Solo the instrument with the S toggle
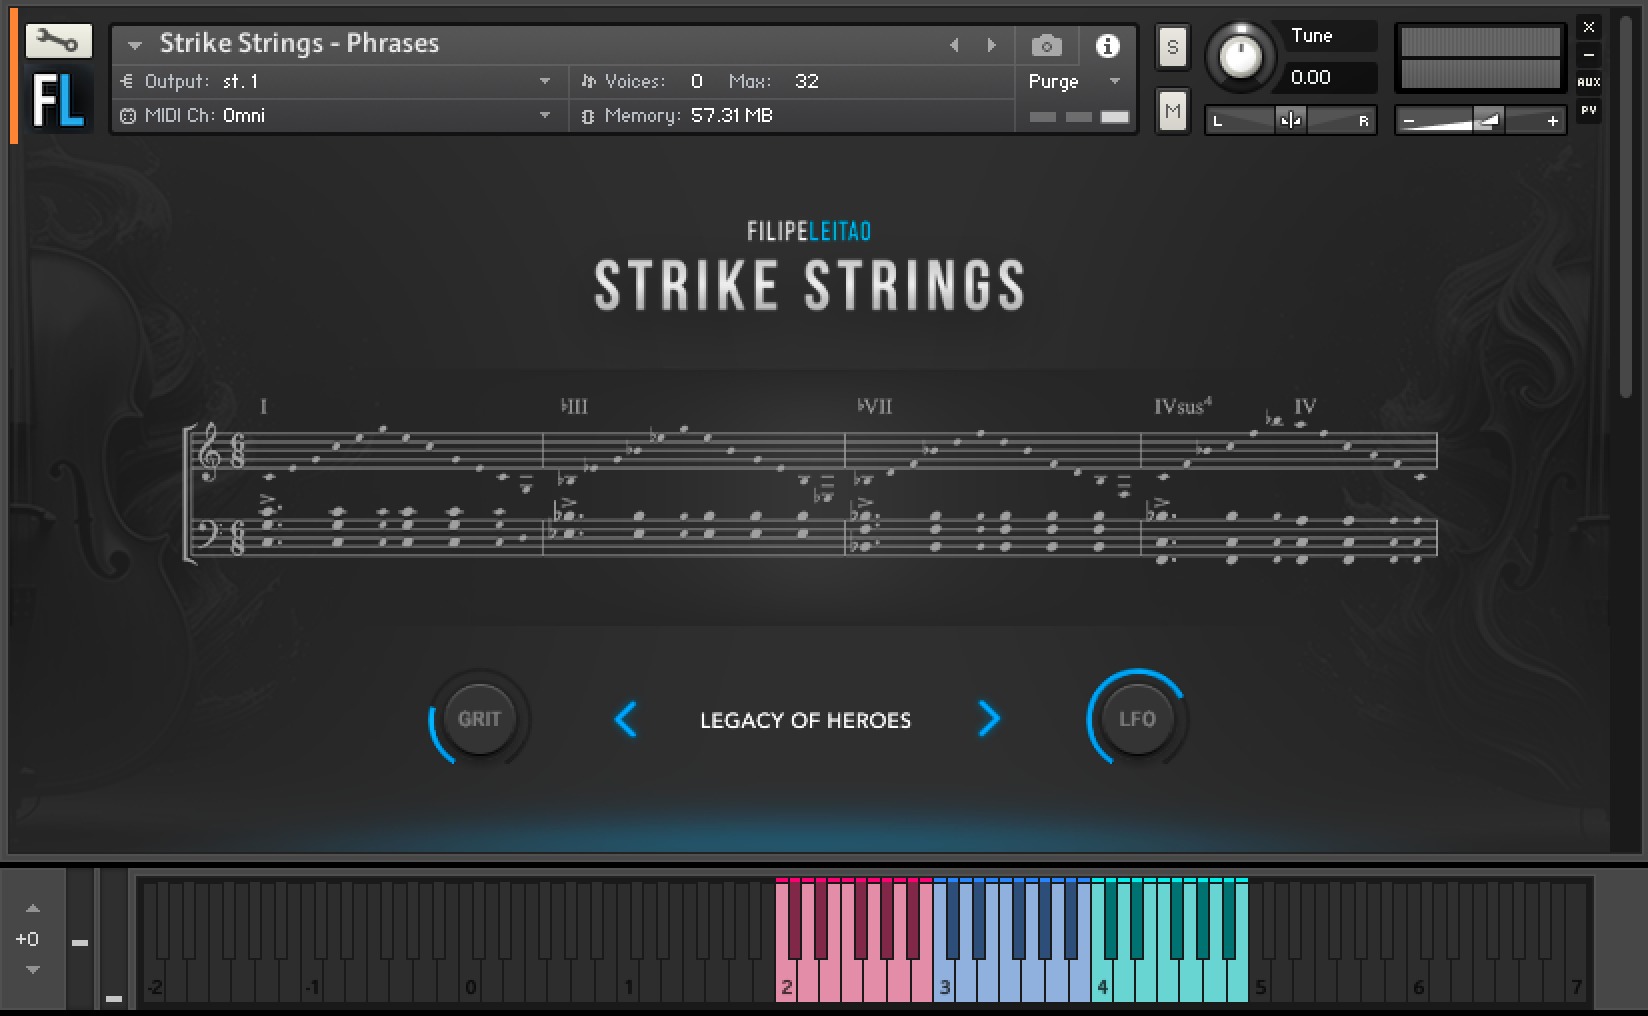The image size is (1648, 1016). [1172, 46]
